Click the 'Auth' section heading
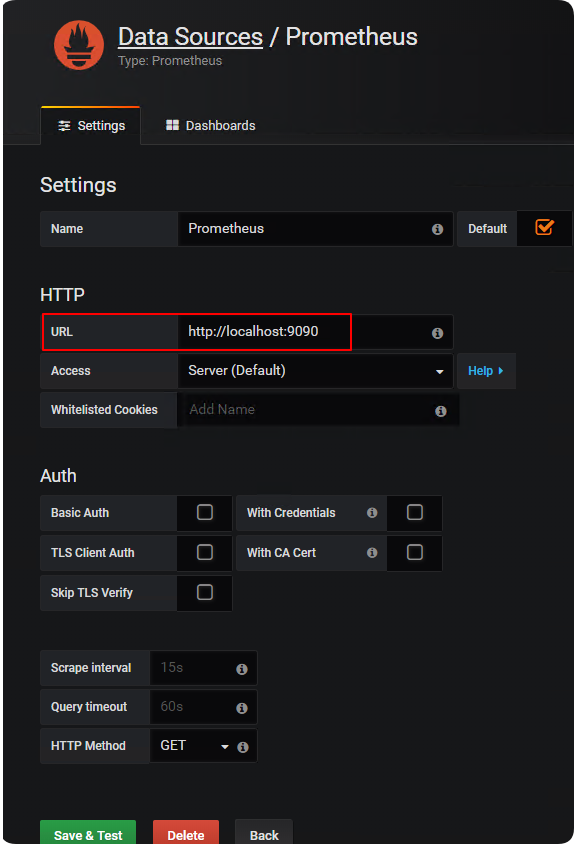Viewport: 574px width, 844px height. click(58, 476)
